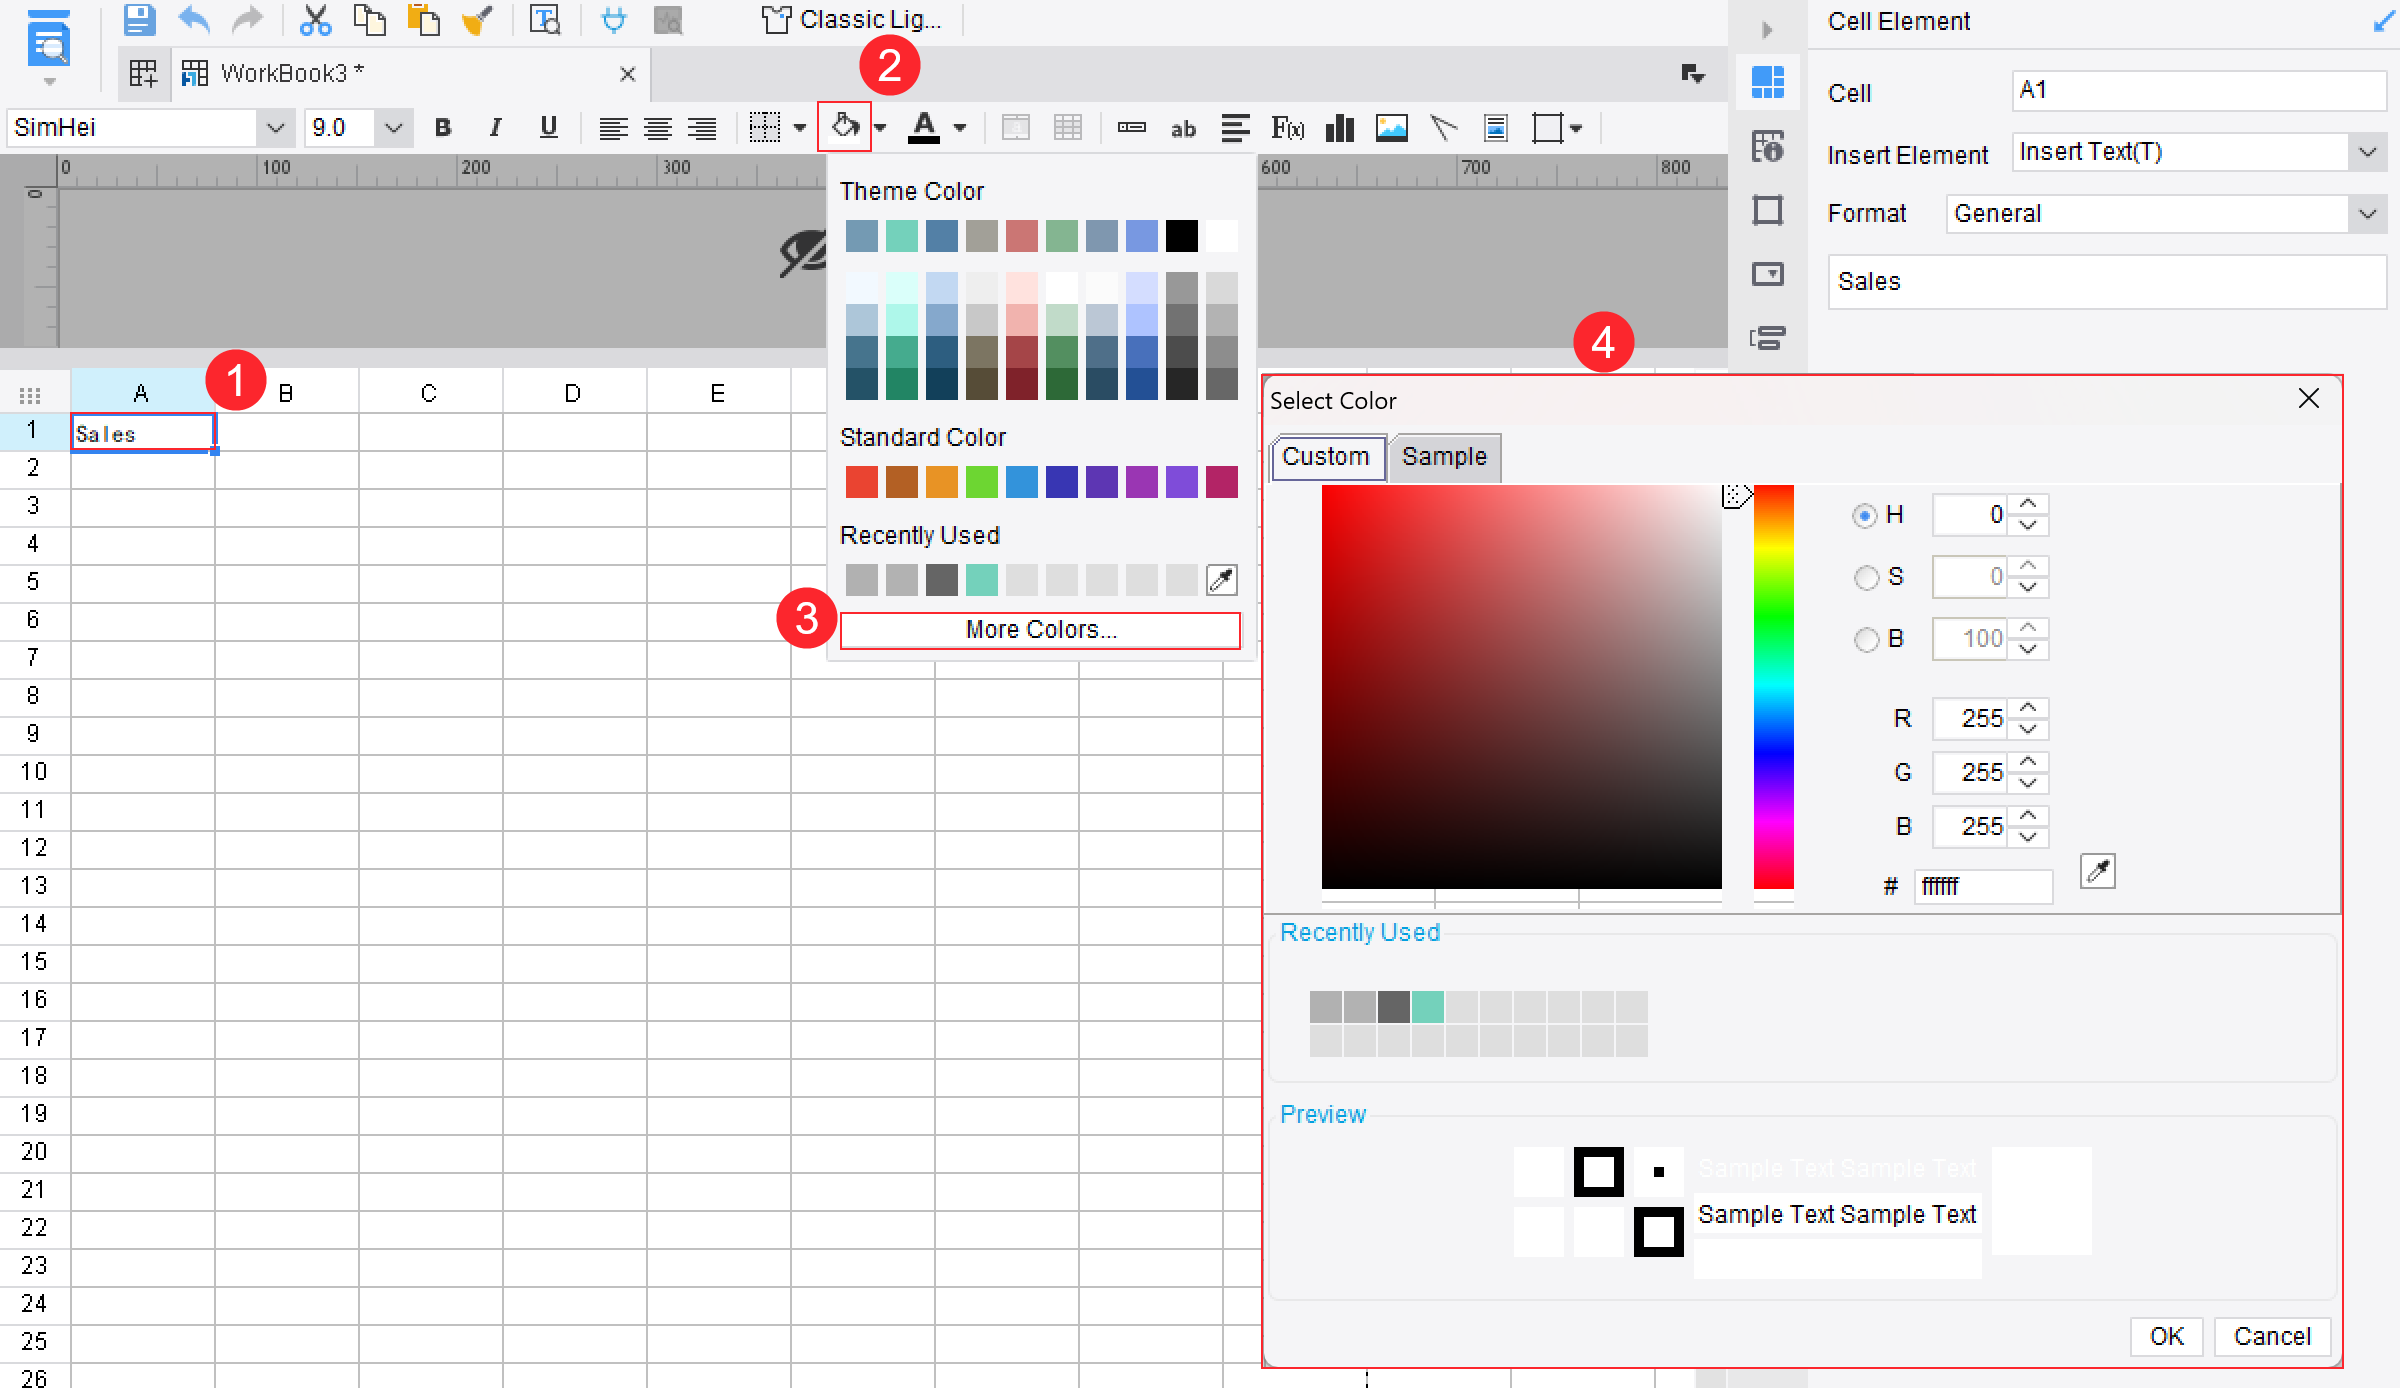Expand the font color dropdown arrow

[960, 128]
